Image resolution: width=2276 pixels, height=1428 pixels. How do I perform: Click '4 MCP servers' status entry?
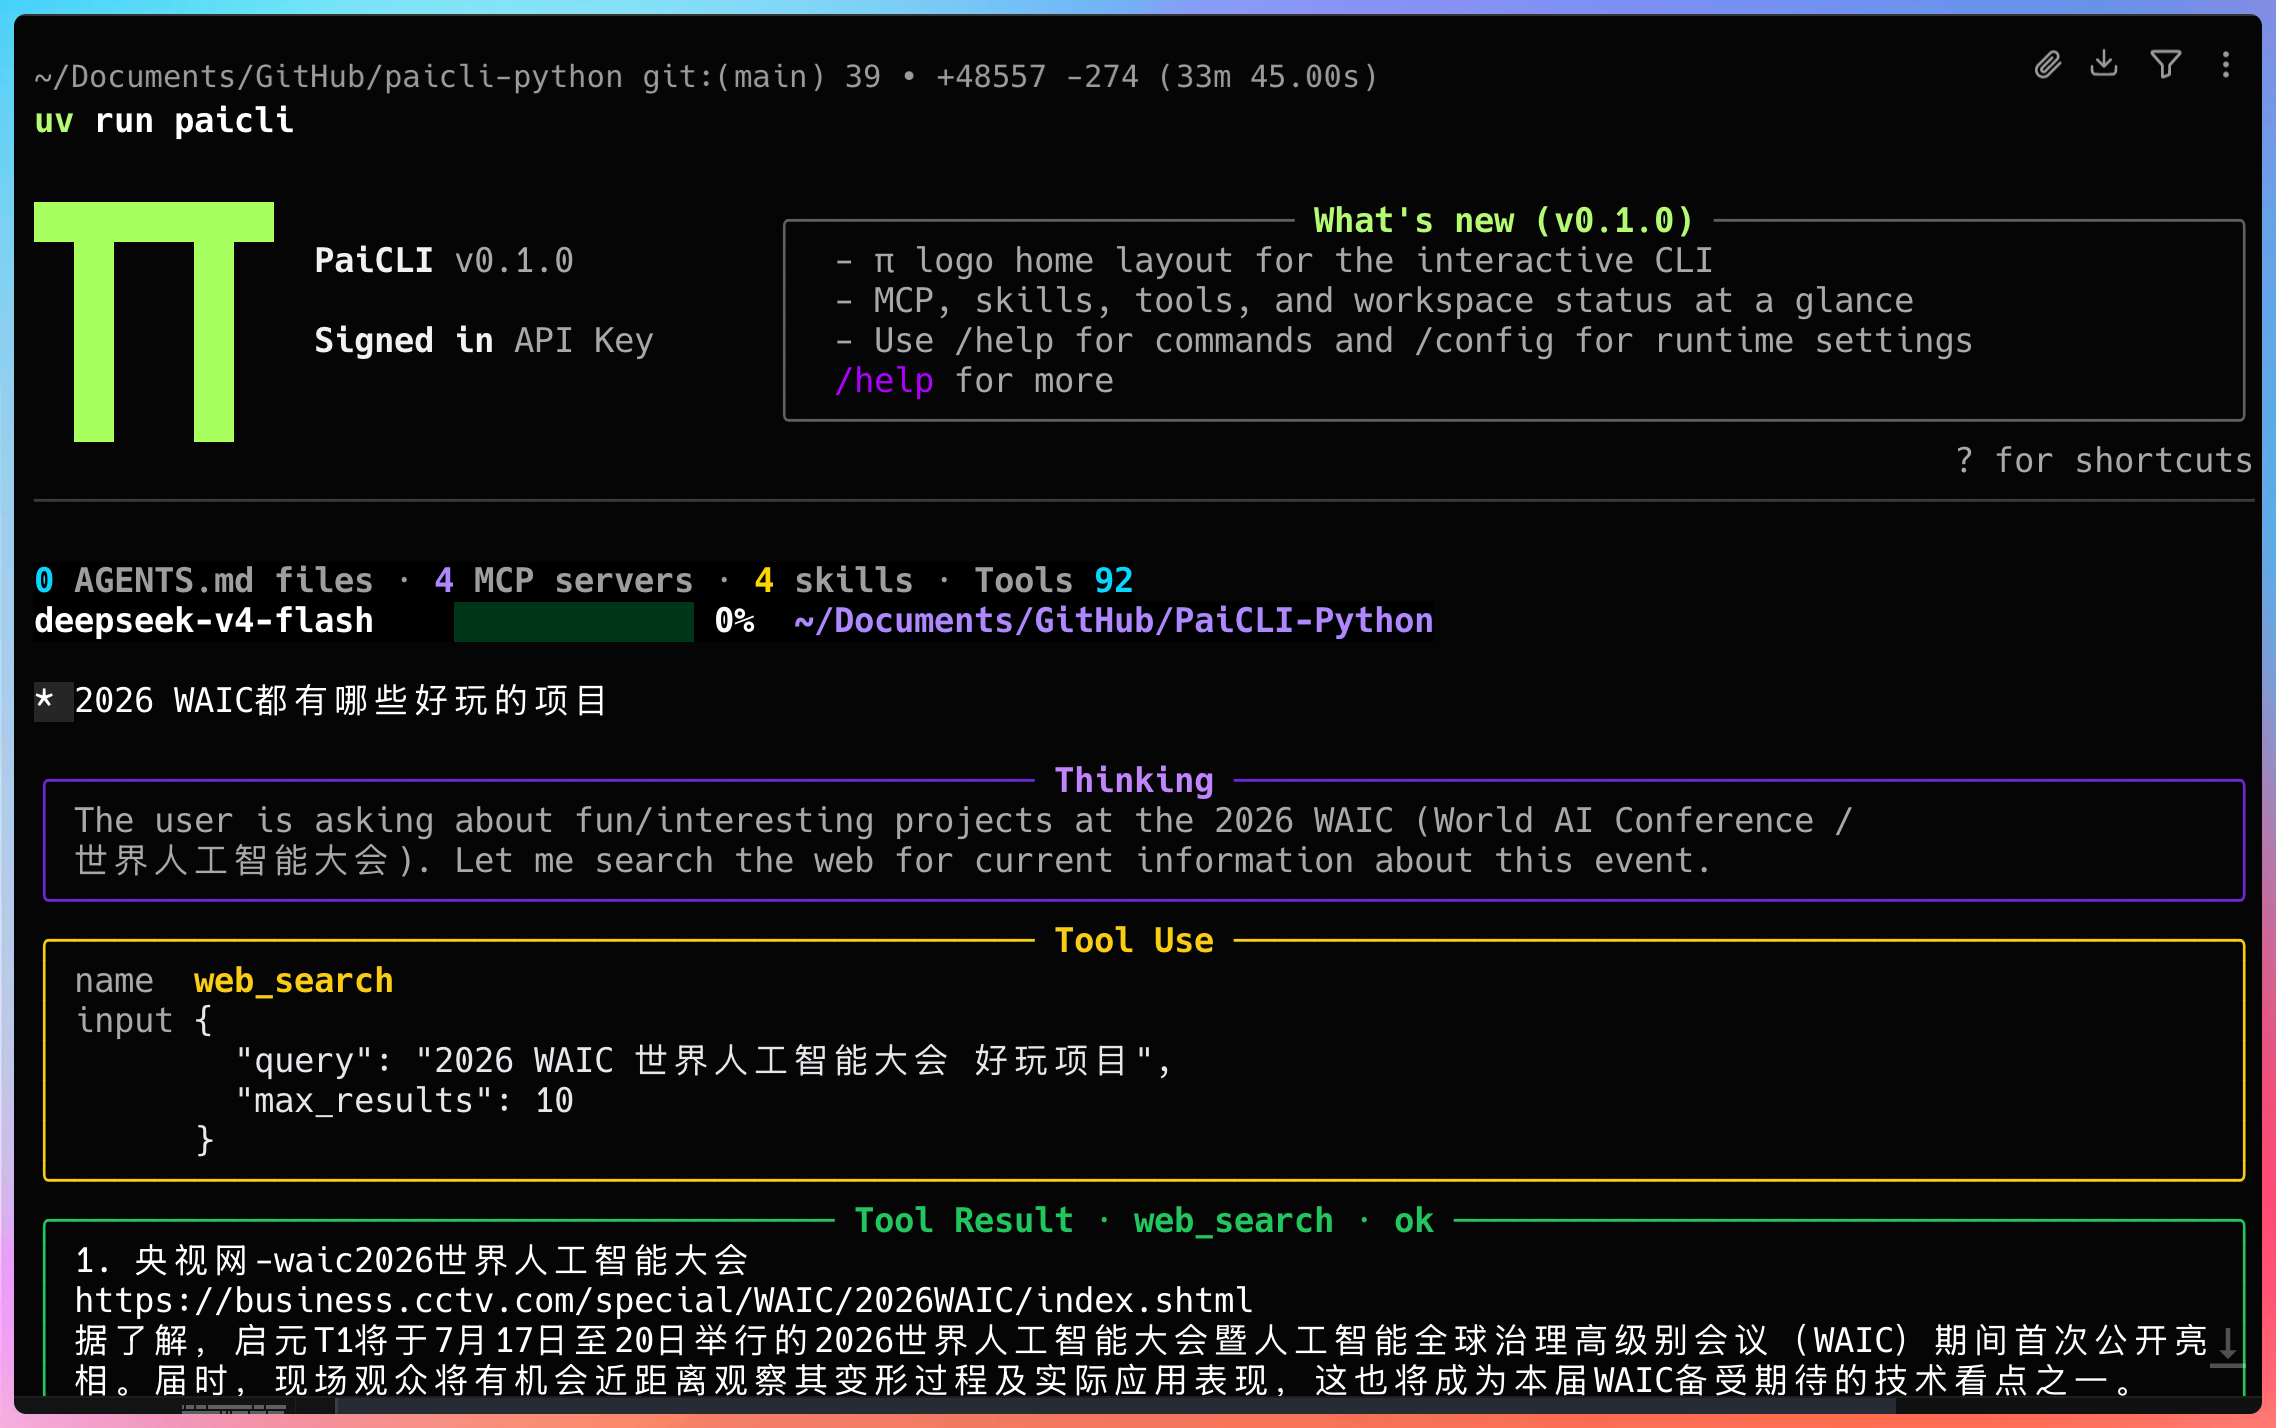tap(564, 581)
